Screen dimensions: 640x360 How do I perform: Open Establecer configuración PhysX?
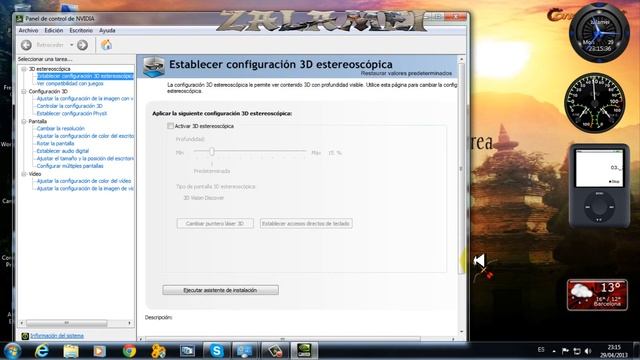coord(71,113)
